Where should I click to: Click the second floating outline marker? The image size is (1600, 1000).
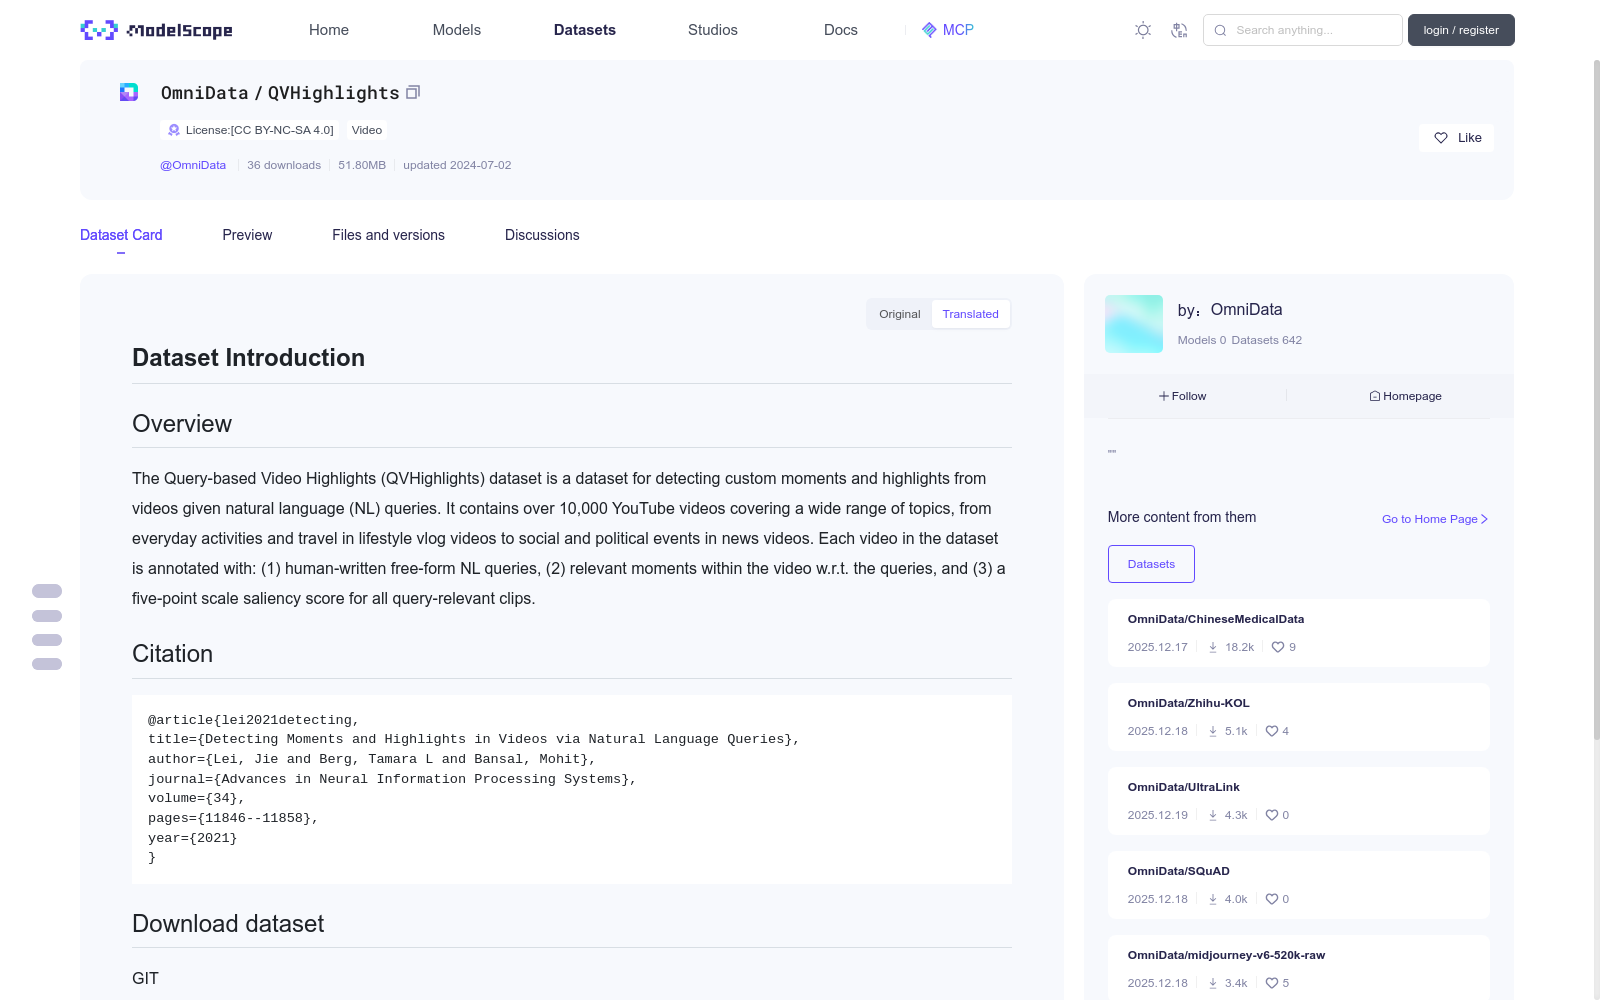(47, 616)
